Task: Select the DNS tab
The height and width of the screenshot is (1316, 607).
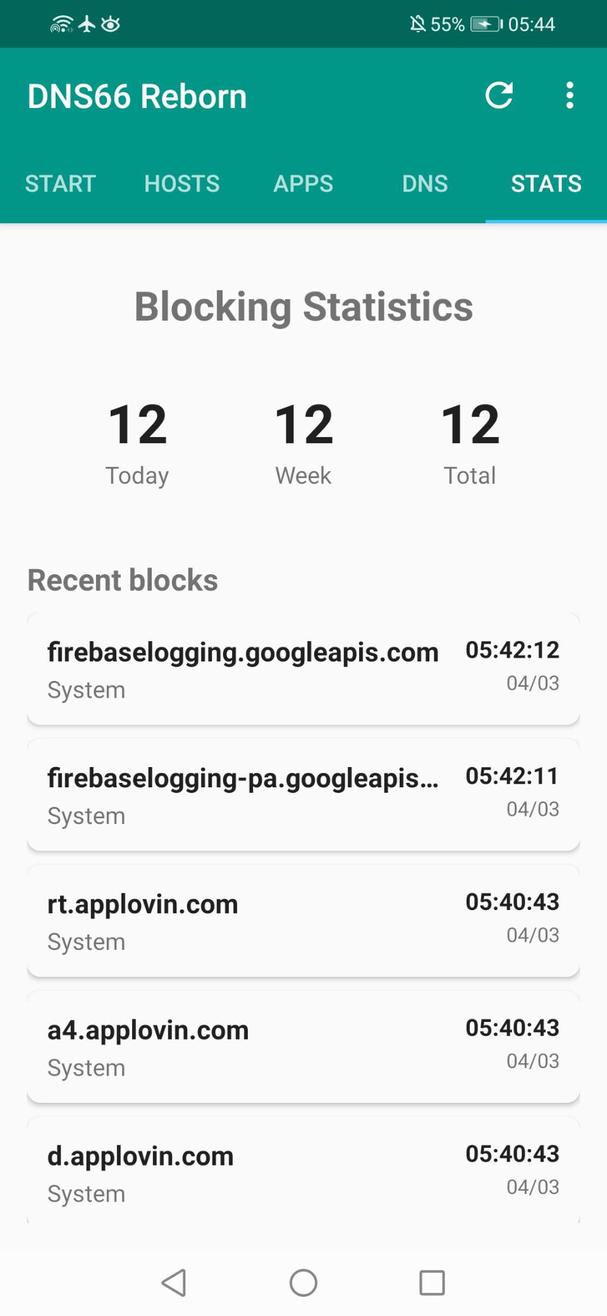Action: [x=425, y=184]
